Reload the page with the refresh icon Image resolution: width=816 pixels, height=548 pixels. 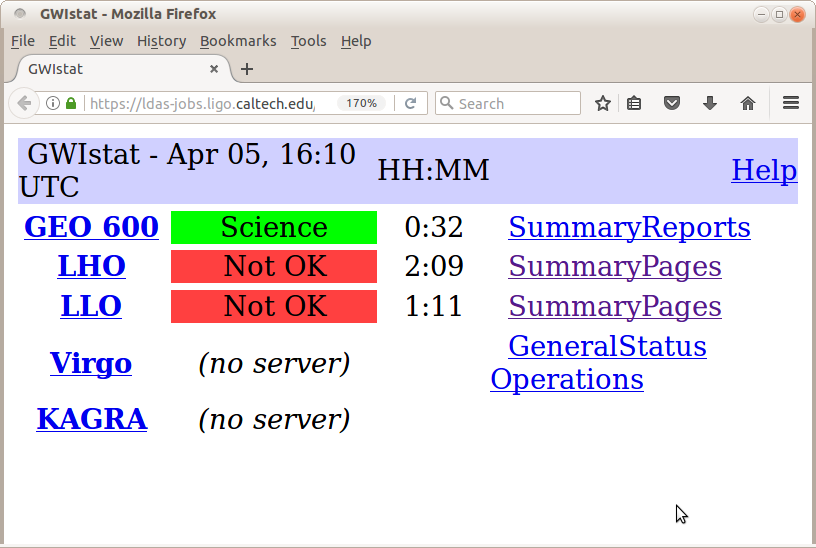pos(411,103)
